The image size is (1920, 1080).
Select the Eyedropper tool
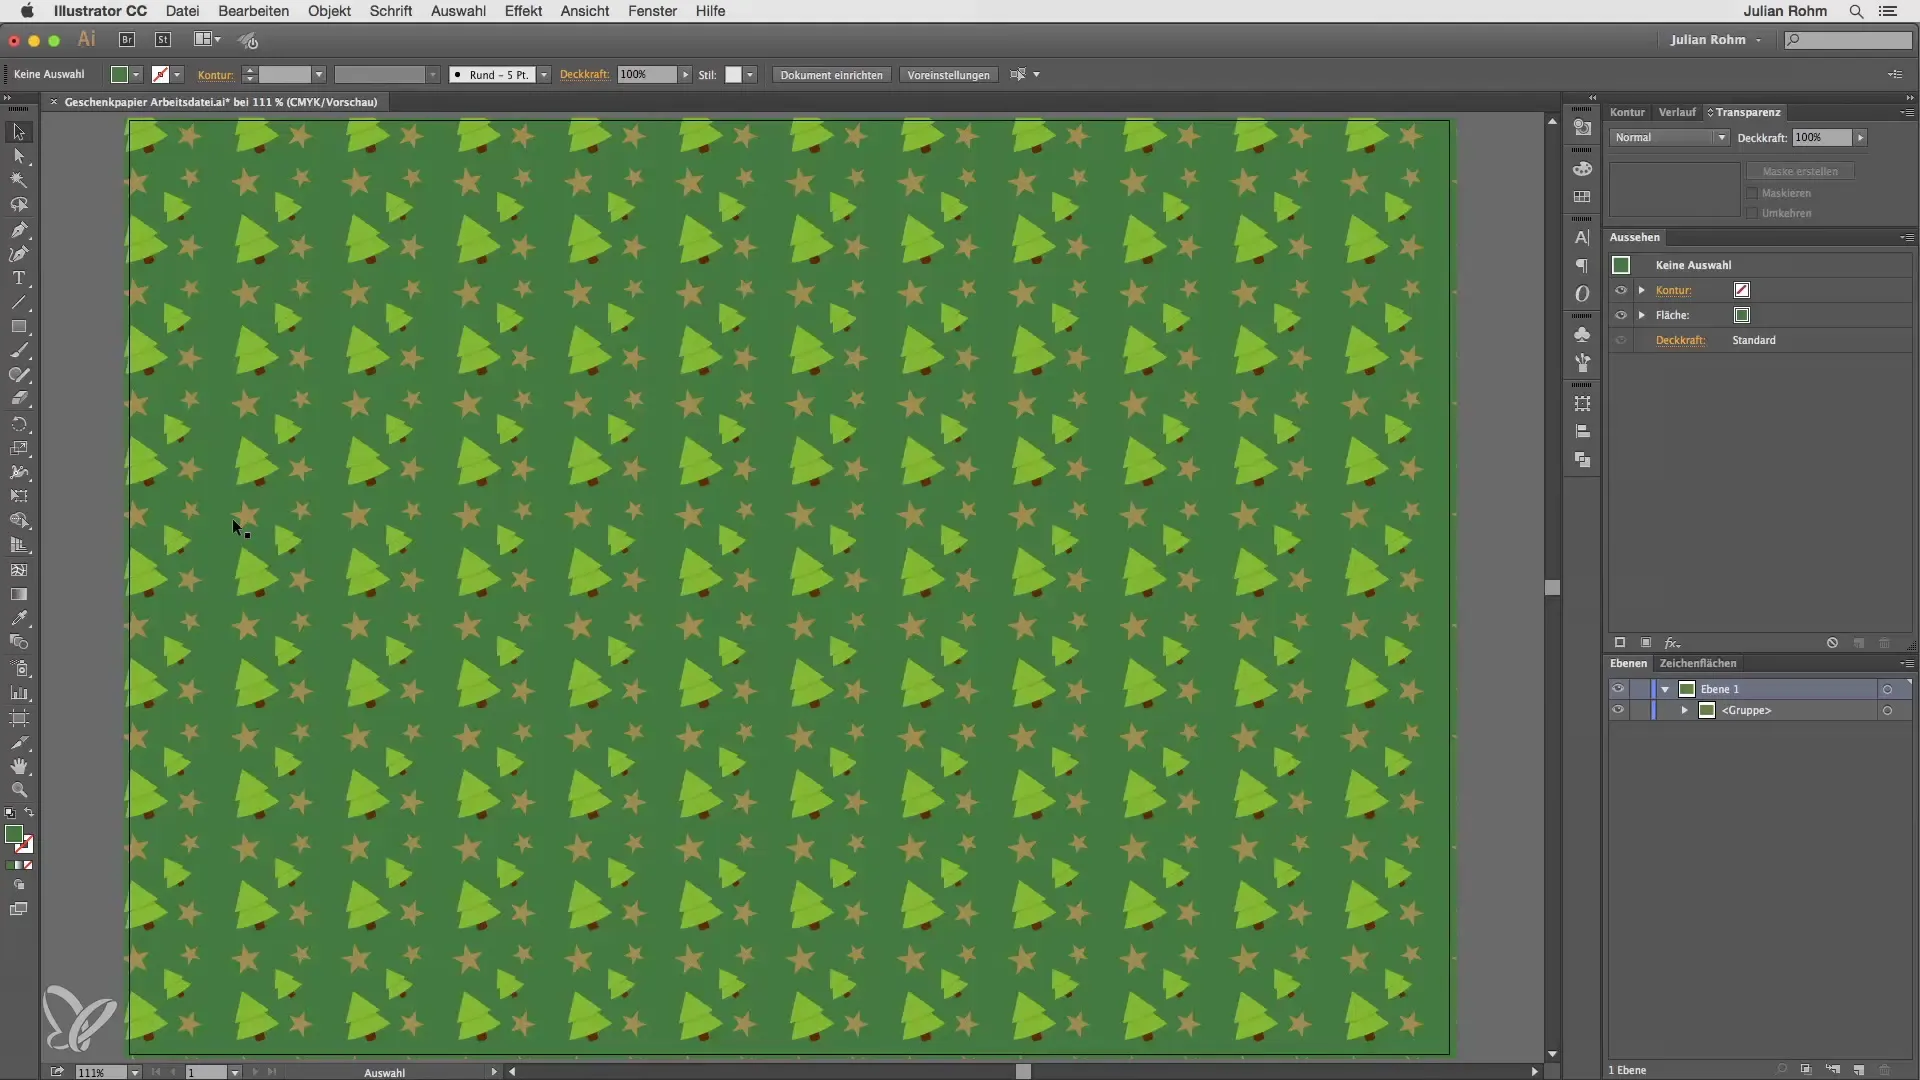click(19, 619)
